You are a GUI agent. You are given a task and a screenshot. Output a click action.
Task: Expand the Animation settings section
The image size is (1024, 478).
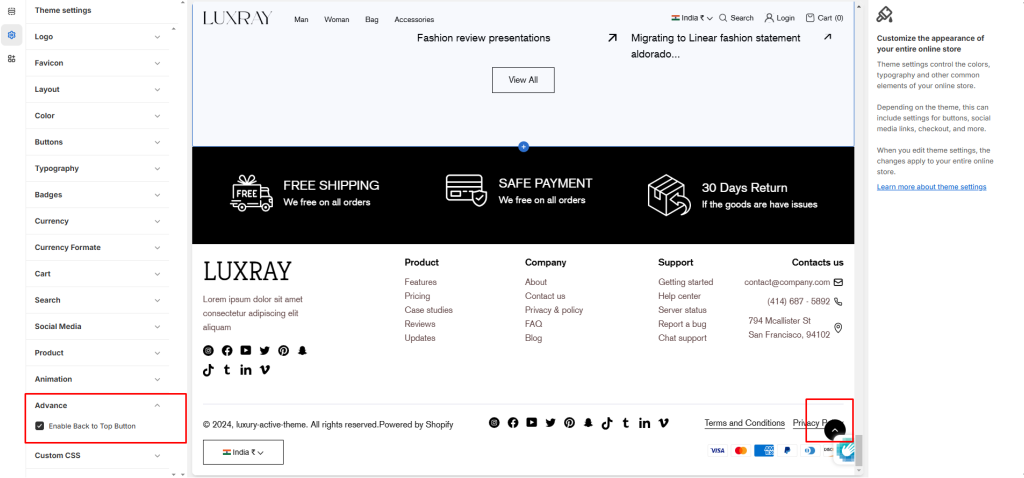coord(97,379)
